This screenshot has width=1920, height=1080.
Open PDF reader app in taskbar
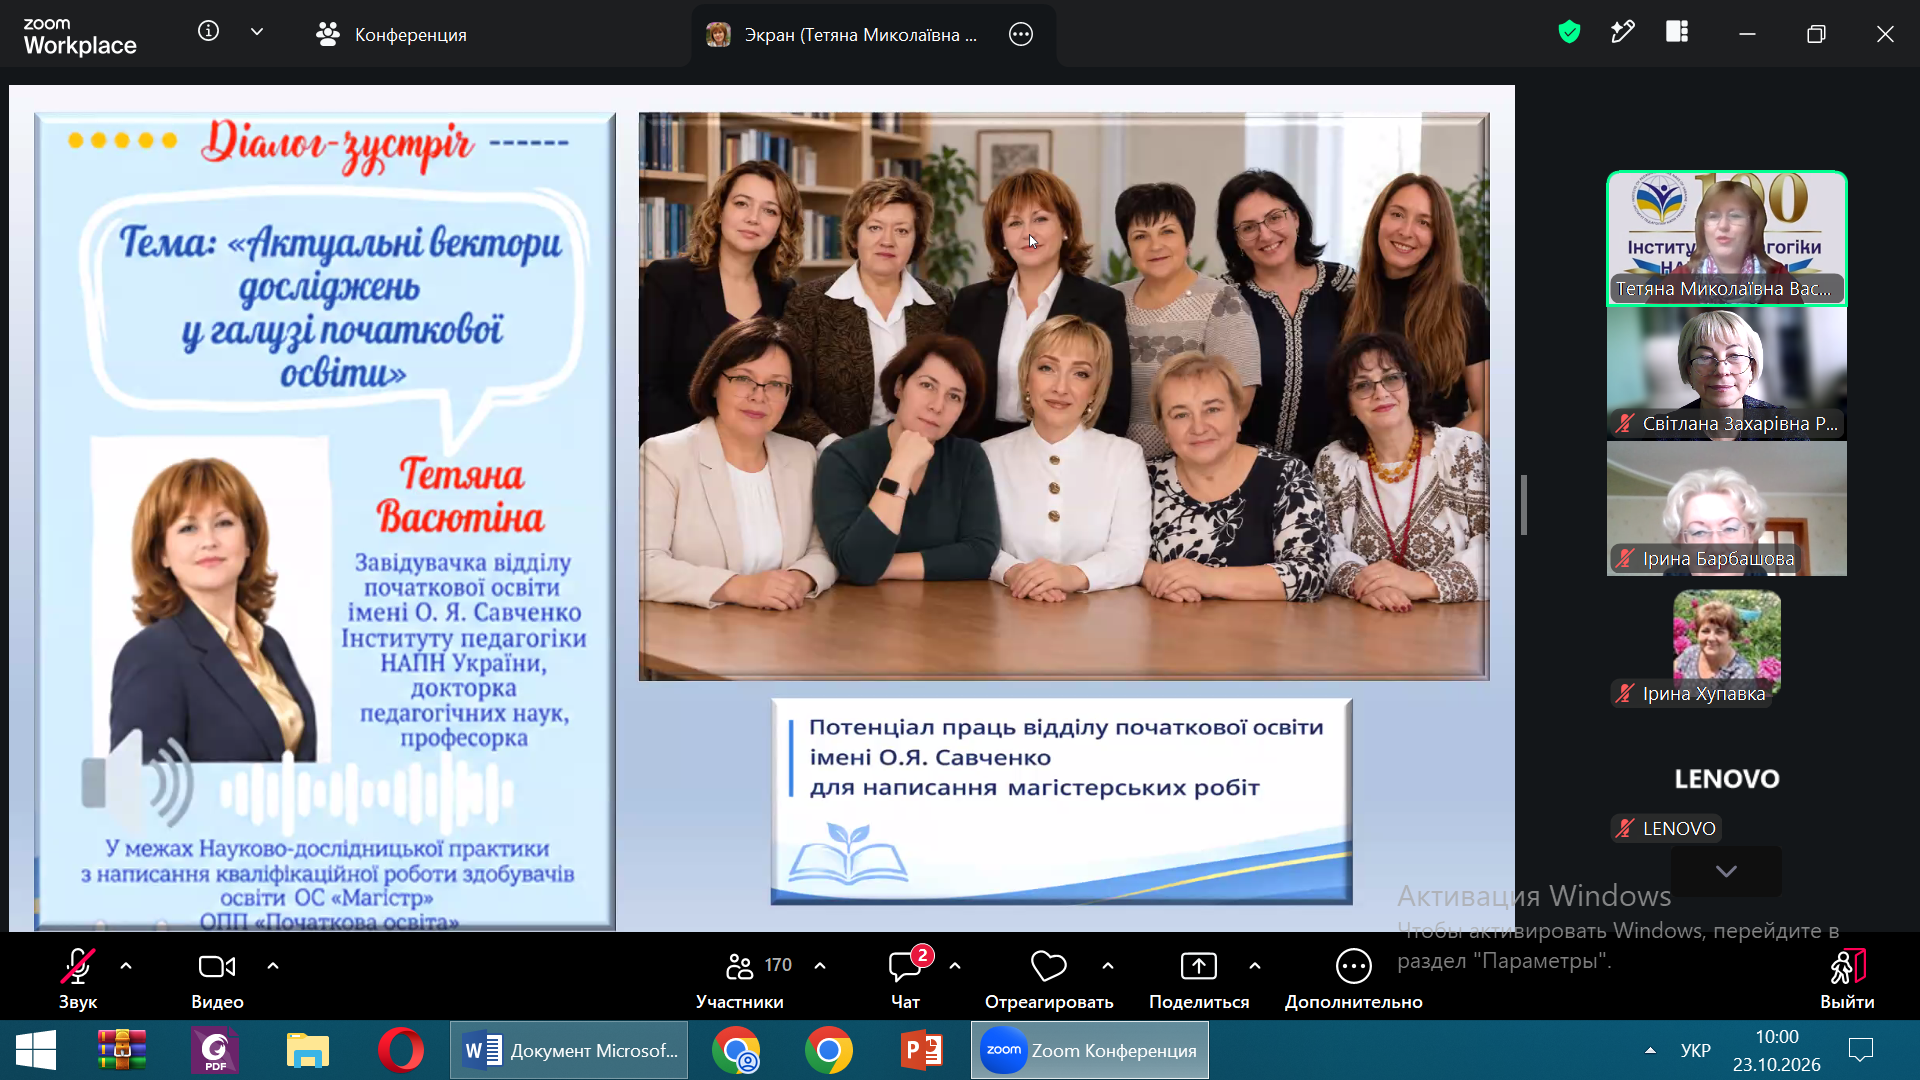215,1050
